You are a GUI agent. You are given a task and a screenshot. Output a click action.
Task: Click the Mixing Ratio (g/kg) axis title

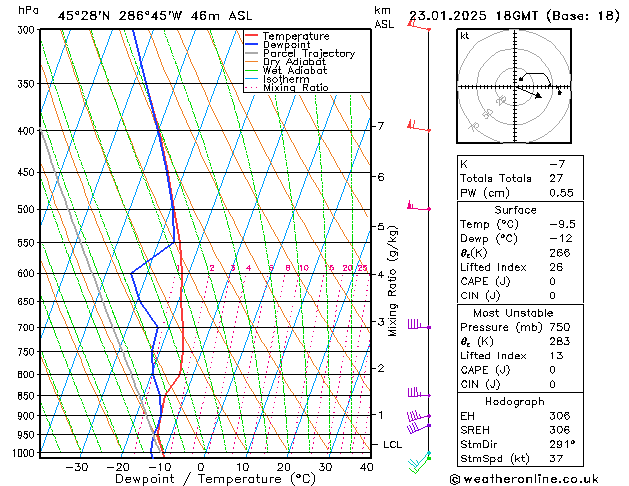point(392,281)
